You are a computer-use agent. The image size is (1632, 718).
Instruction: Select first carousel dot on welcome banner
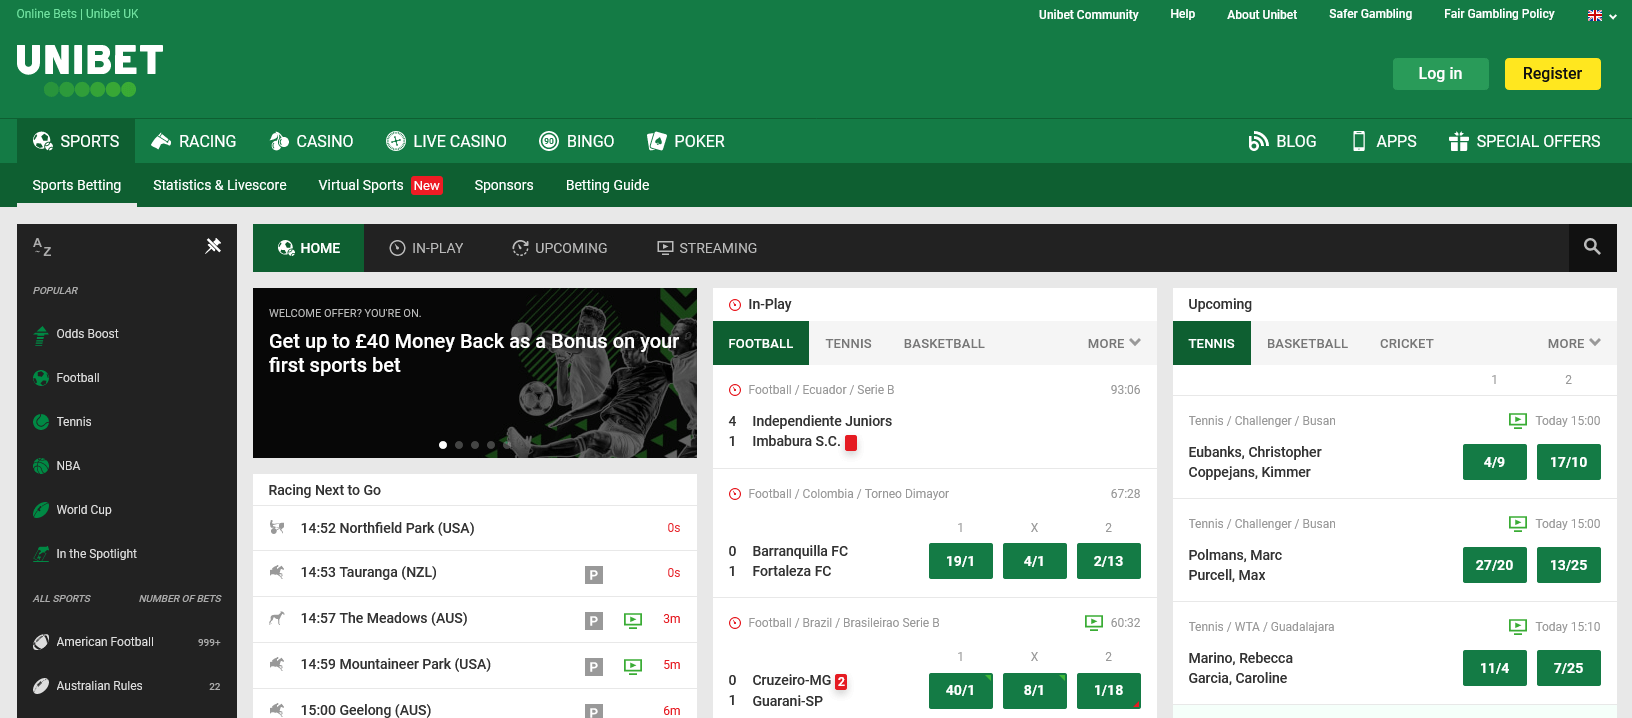pos(443,445)
